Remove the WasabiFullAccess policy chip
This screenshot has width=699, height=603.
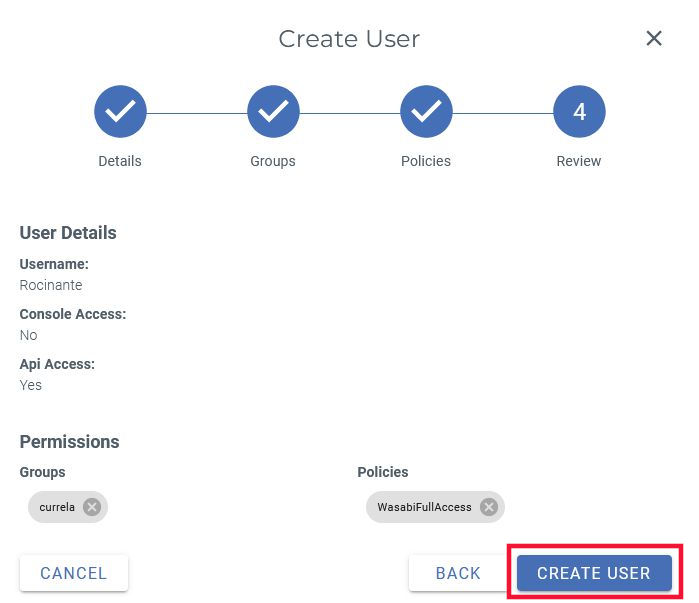[x=488, y=507]
